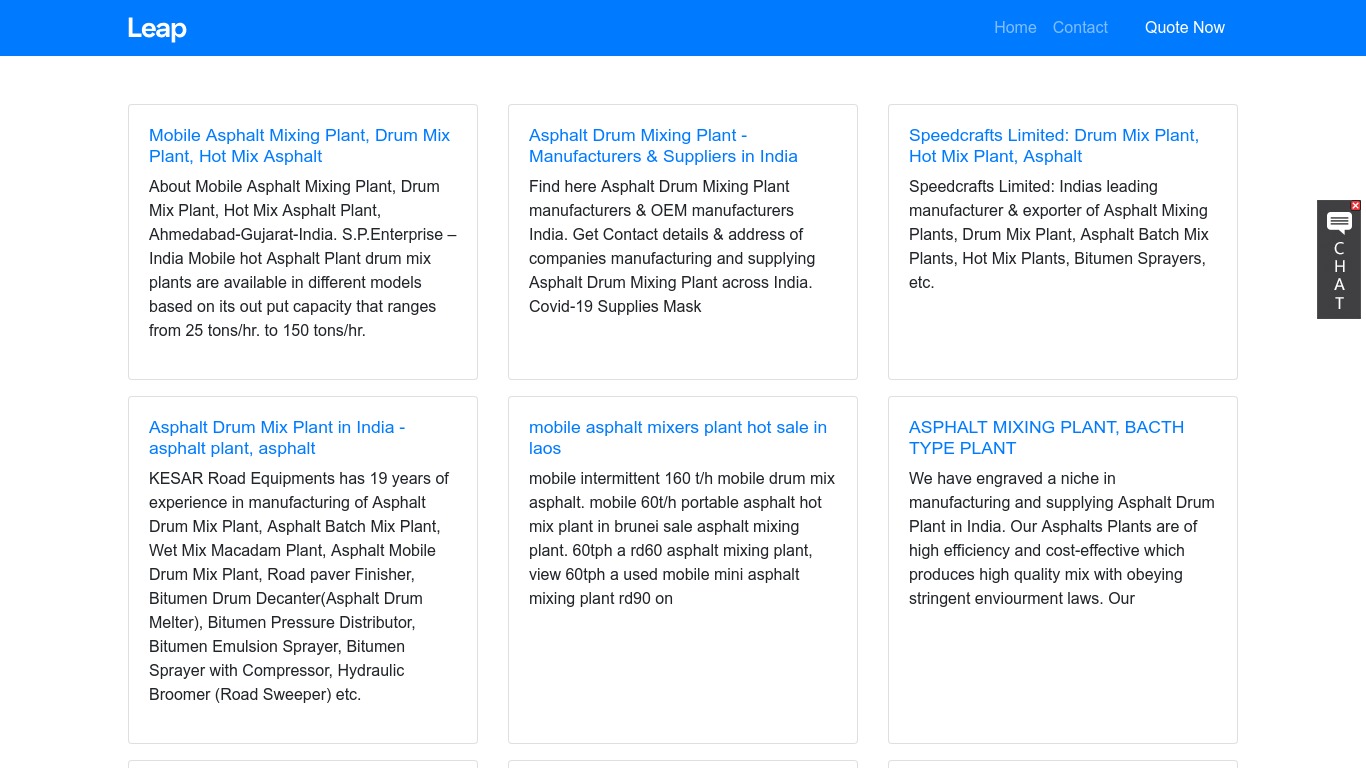Screen dimensions: 1366x768
Task: Open mobile asphalt mixers plant laos link
Action: pos(677,438)
